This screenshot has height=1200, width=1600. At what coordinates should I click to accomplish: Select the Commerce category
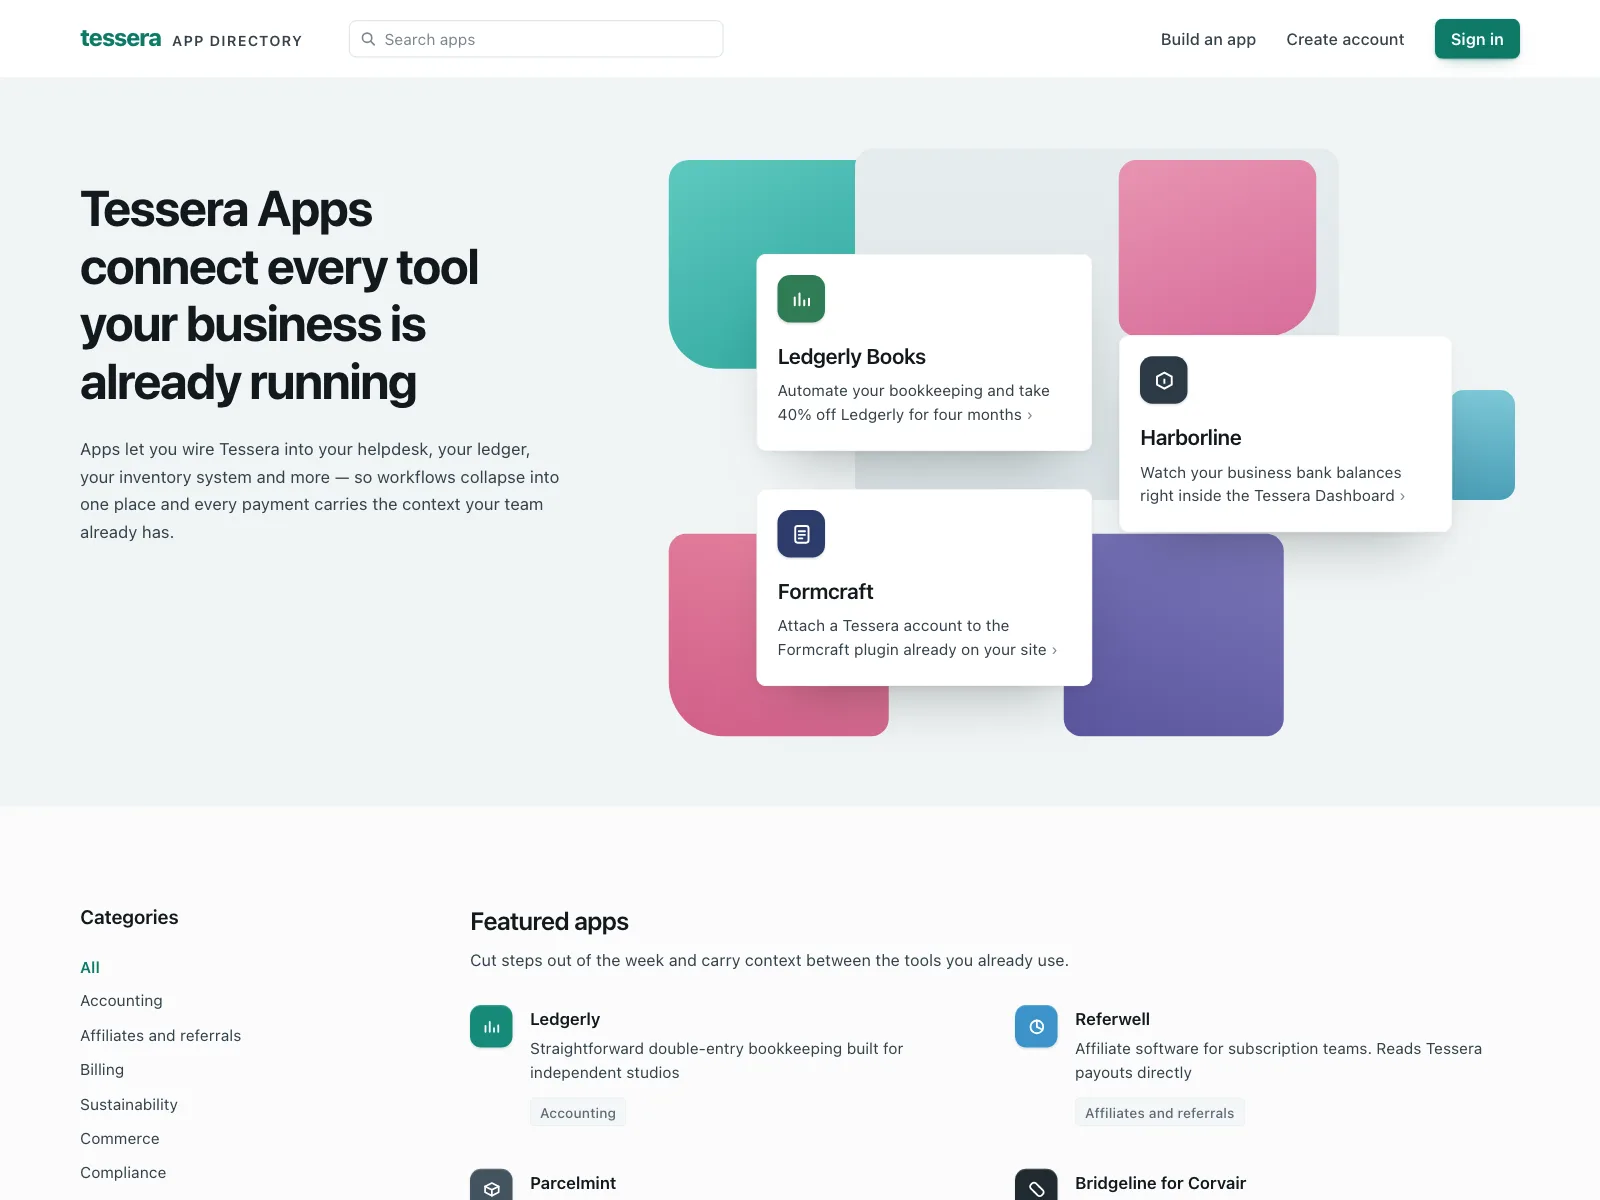coord(120,1139)
